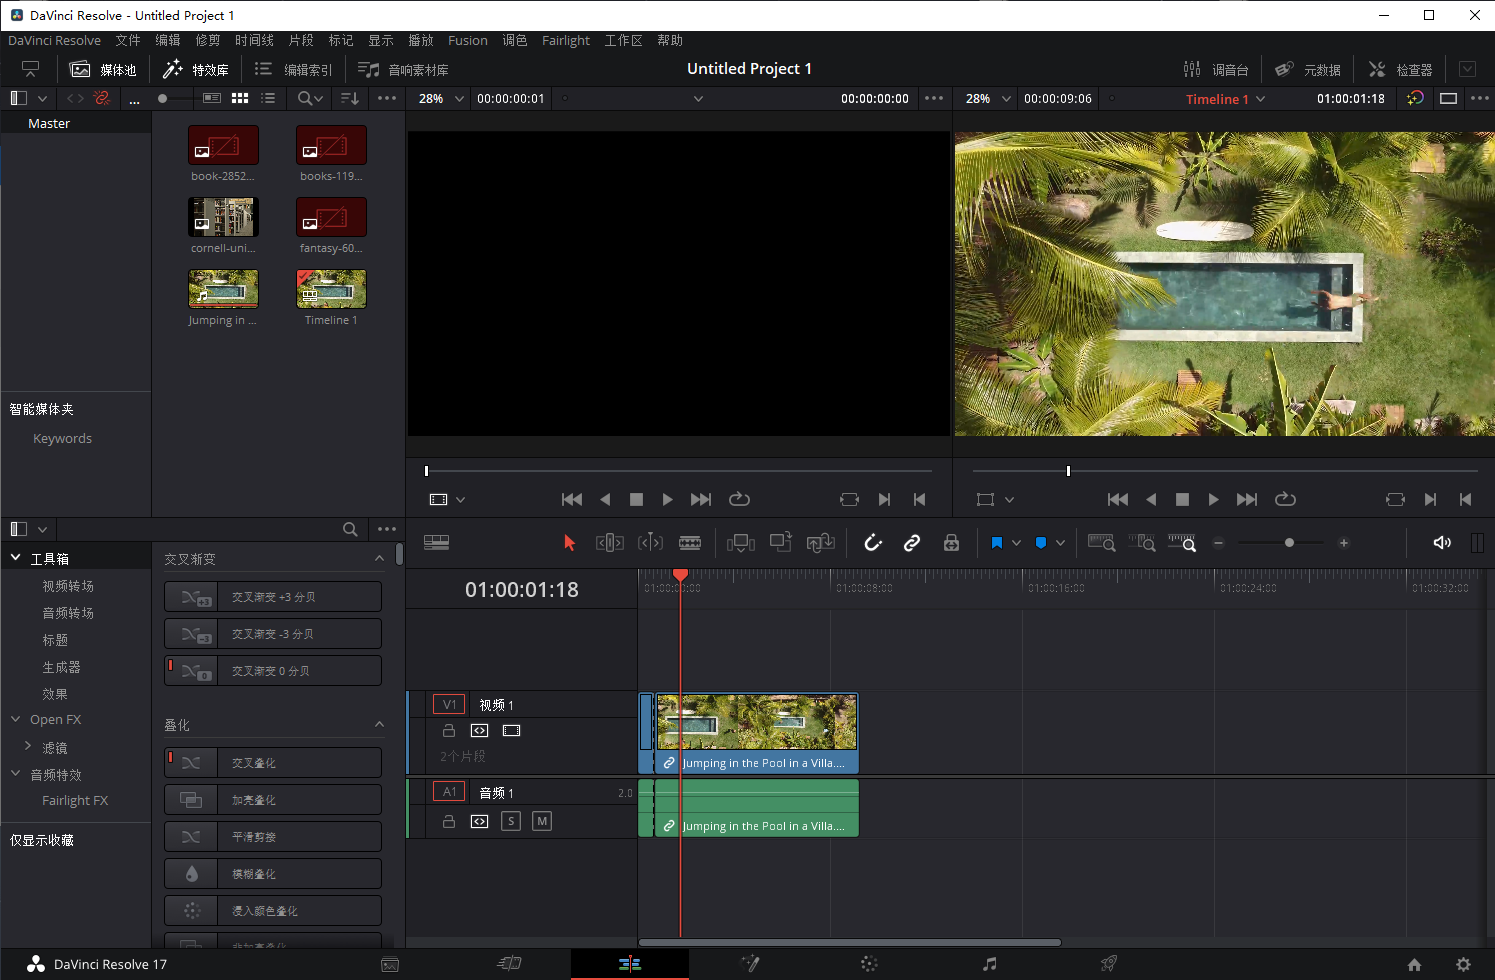Open Timeline 1 name dropdown
This screenshot has width=1495, height=980.
click(x=1225, y=99)
